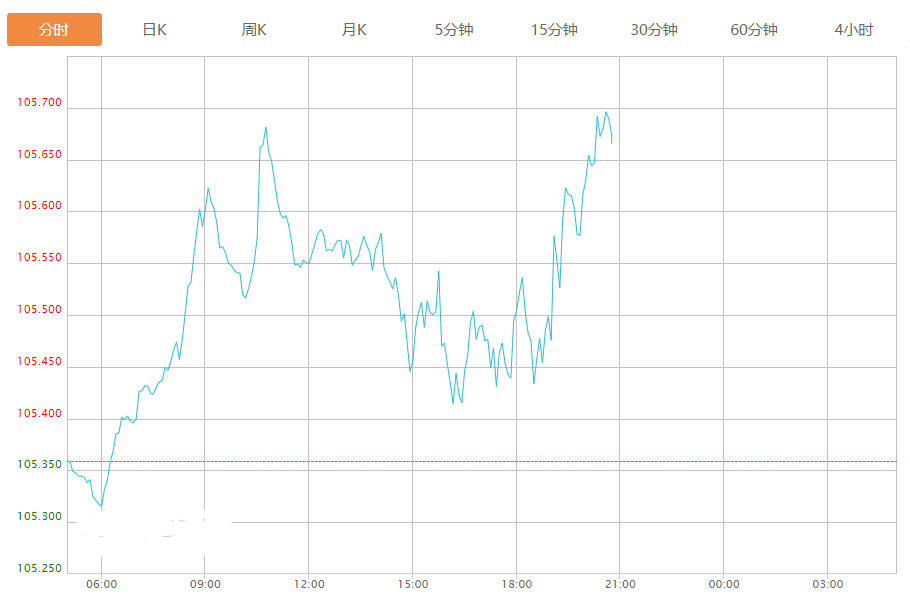Click the 03:00 time axis label
The image size is (910, 602).
point(827,585)
